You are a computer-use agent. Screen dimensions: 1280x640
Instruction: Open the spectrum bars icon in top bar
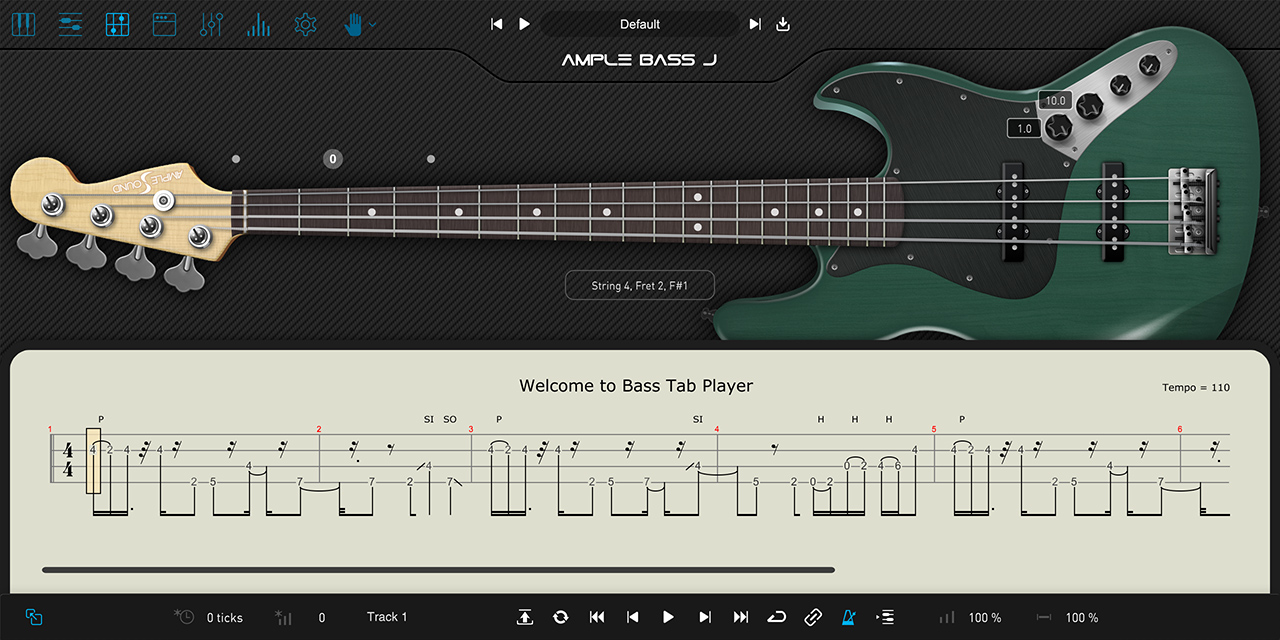tap(259, 24)
